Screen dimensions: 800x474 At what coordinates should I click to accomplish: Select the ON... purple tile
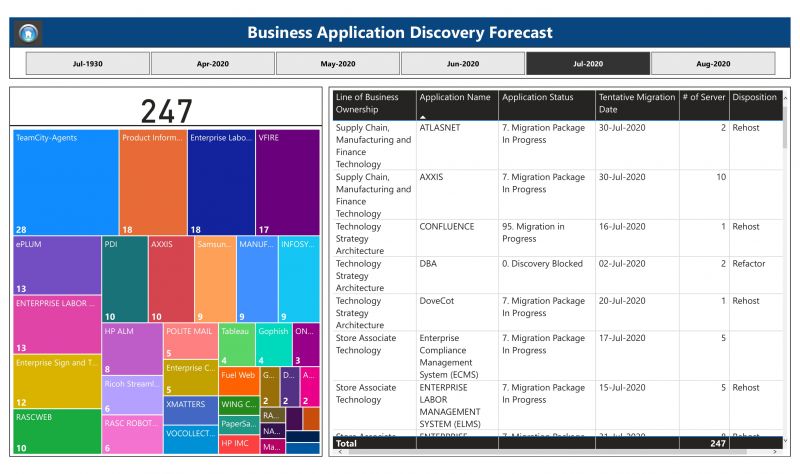pos(307,344)
